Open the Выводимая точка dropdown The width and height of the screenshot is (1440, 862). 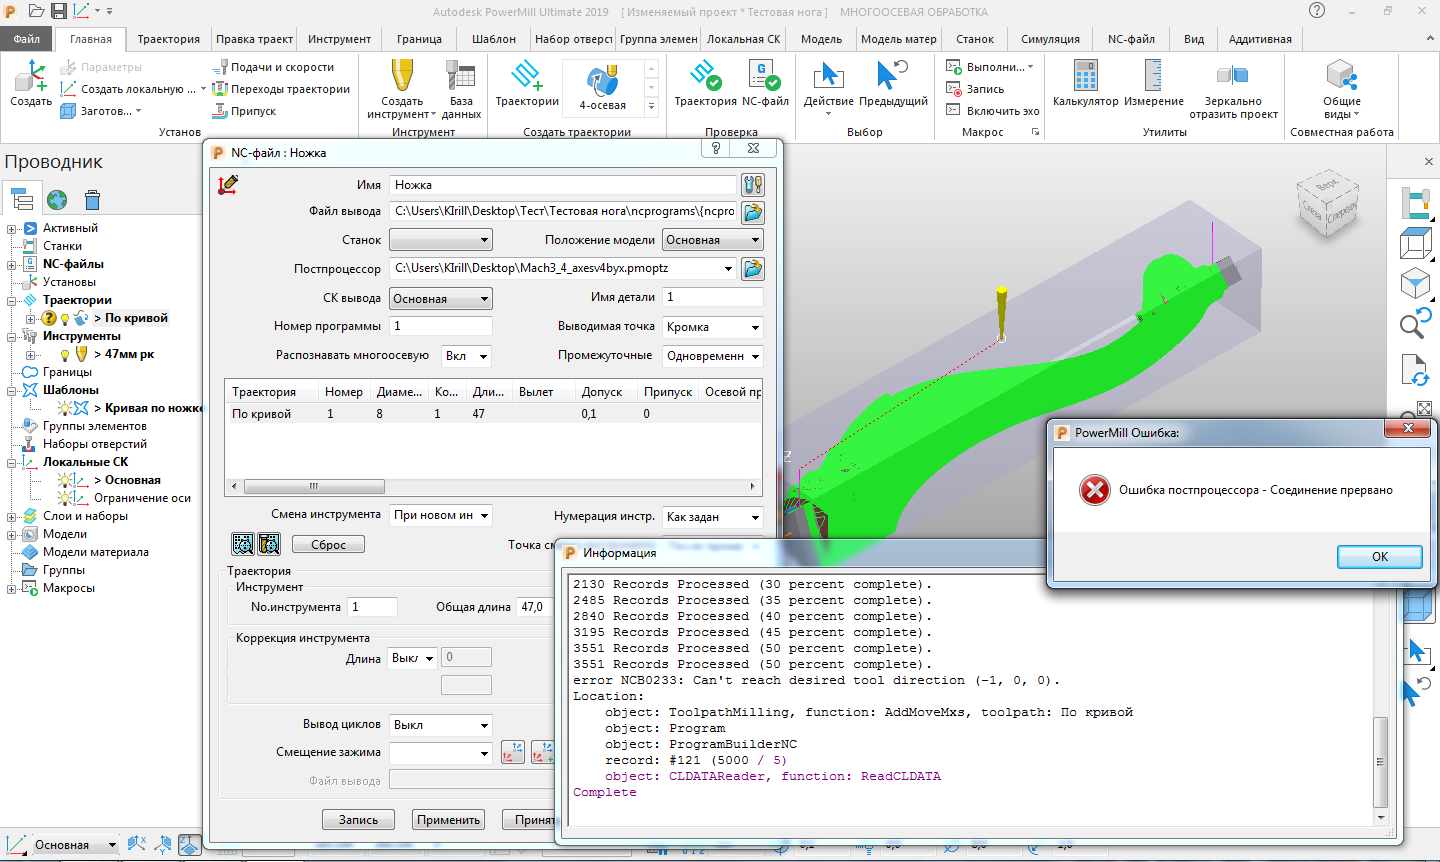click(712, 327)
